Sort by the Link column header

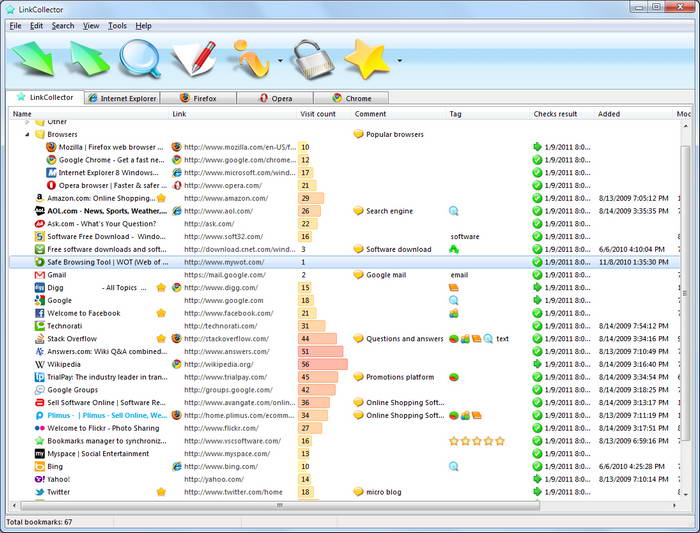point(233,114)
